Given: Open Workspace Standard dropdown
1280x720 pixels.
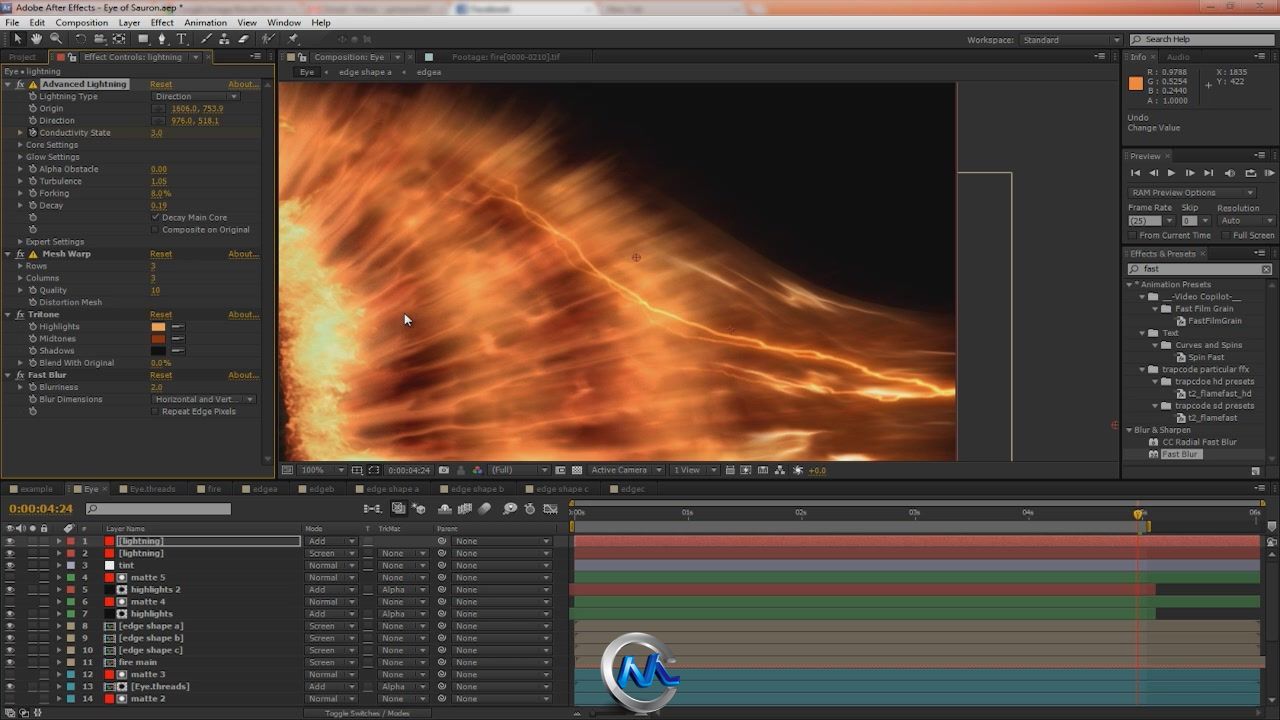Looking at the screenshot, I should 1070,40.
